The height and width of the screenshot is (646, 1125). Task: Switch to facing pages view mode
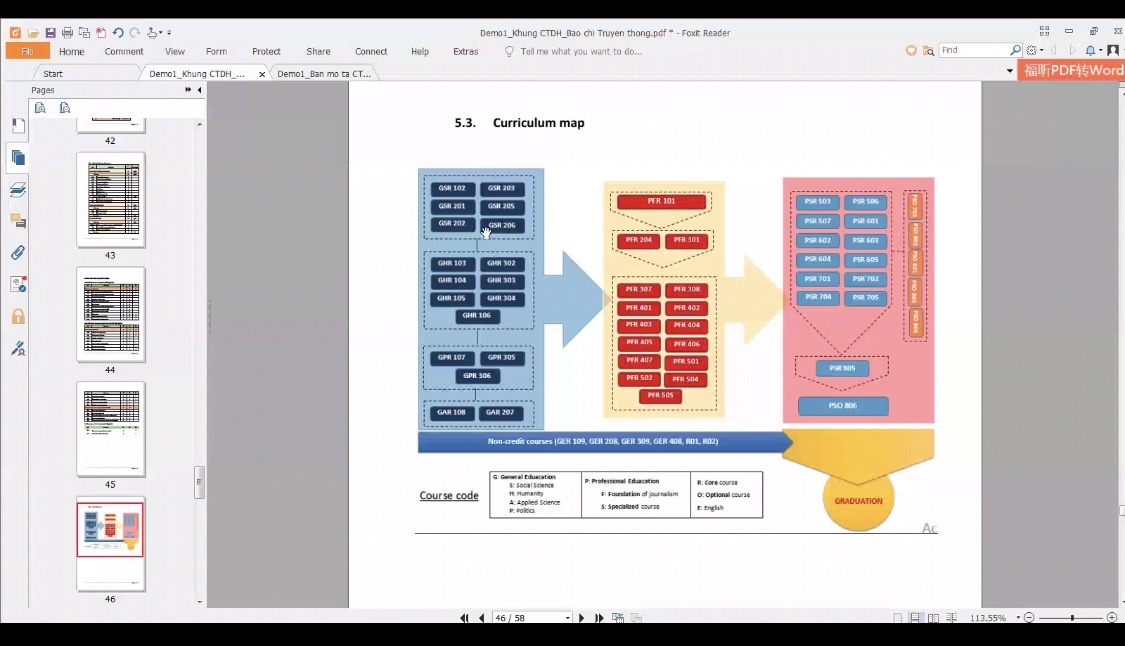tap(933, 618)
